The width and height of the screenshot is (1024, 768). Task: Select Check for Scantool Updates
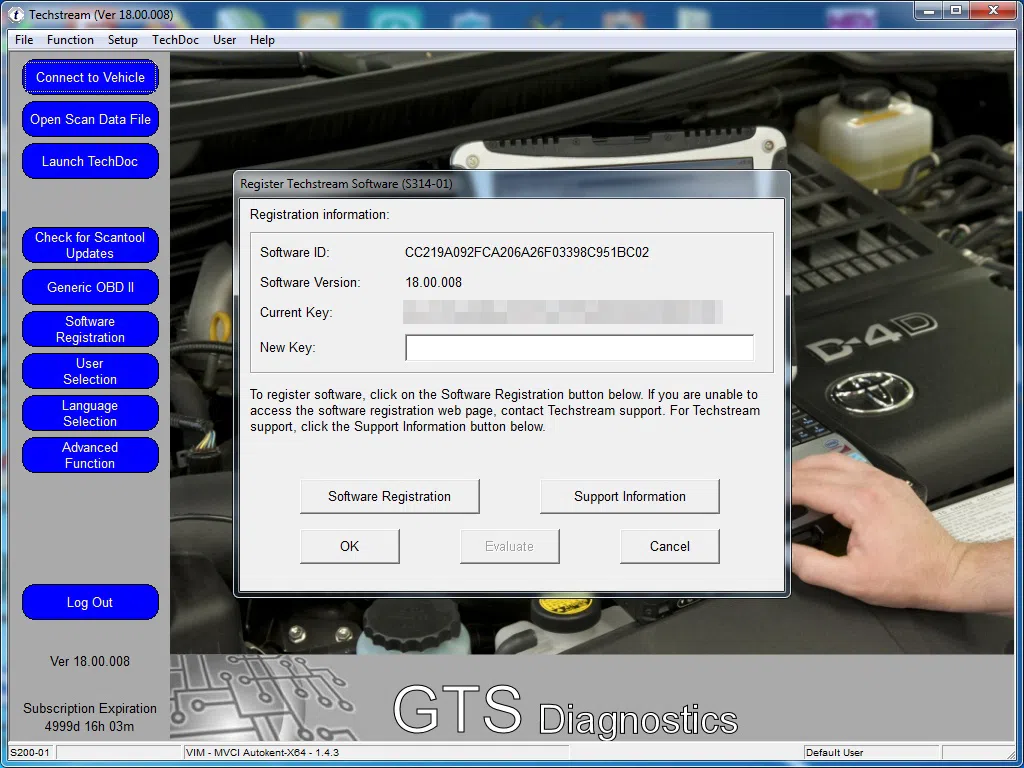pyautogui.click(x=90, y=245)
